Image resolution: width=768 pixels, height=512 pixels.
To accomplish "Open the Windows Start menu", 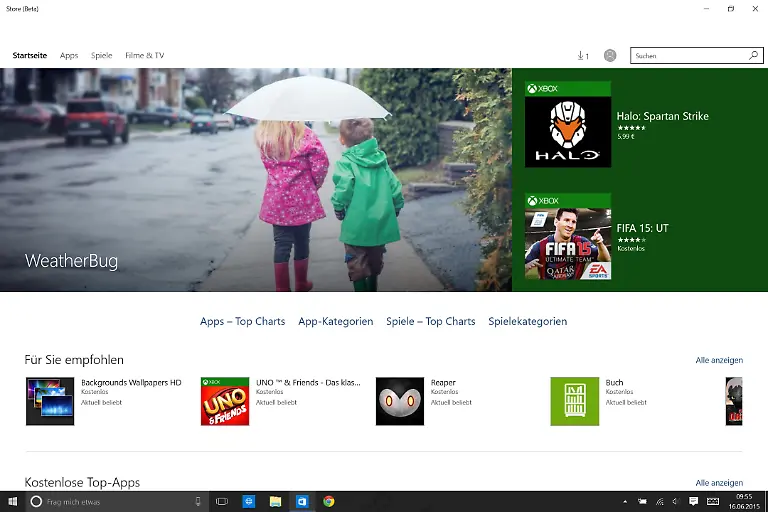I will pyautogui.click(x=13, y=501).
